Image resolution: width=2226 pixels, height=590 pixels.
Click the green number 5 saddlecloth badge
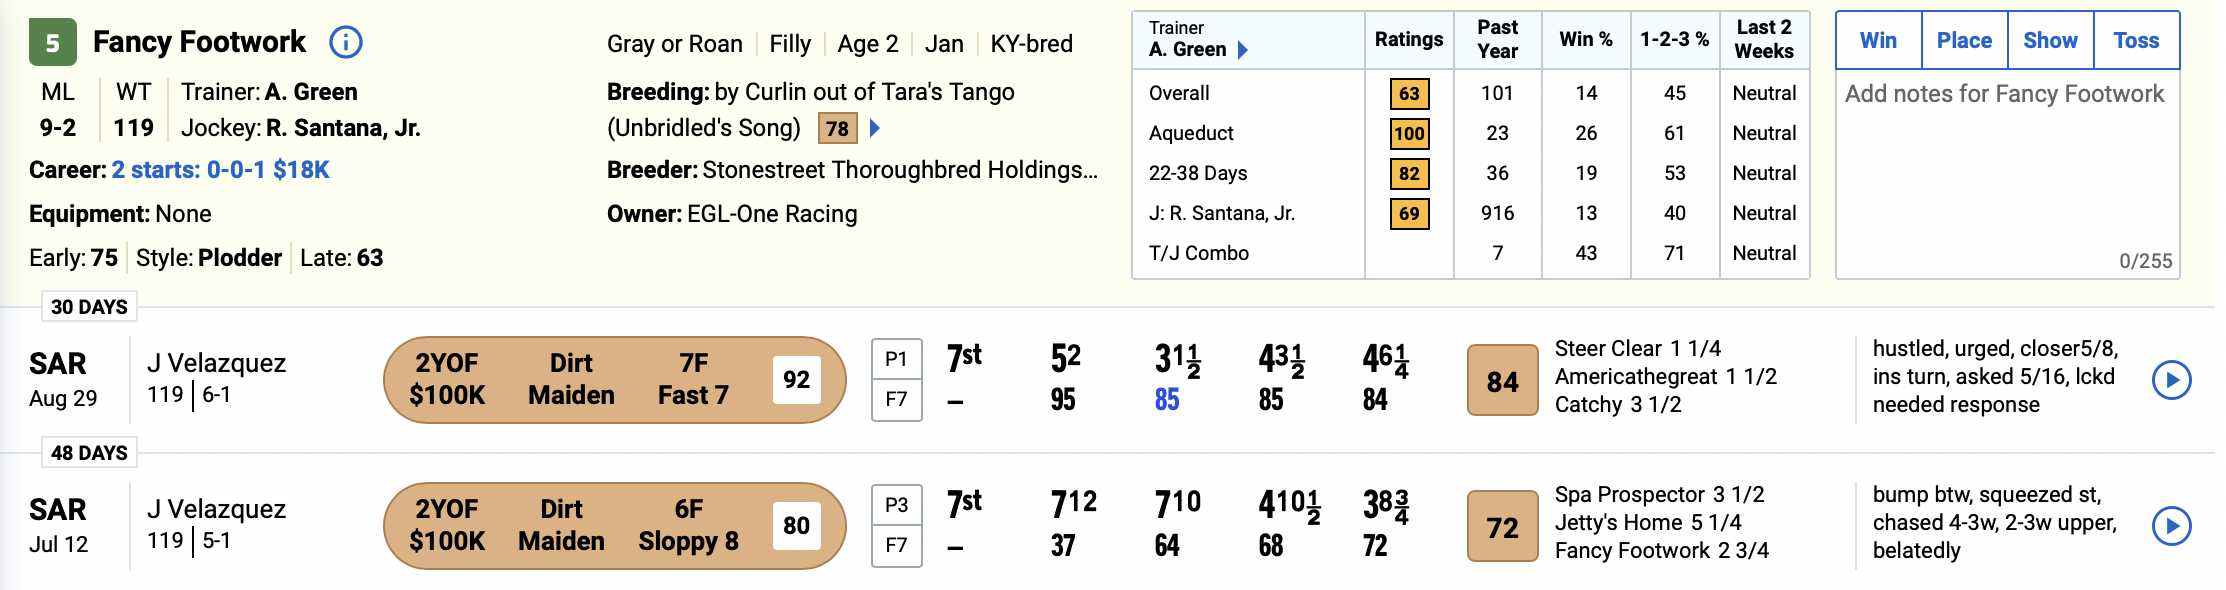pyautogui.click(x=53, y=43)
